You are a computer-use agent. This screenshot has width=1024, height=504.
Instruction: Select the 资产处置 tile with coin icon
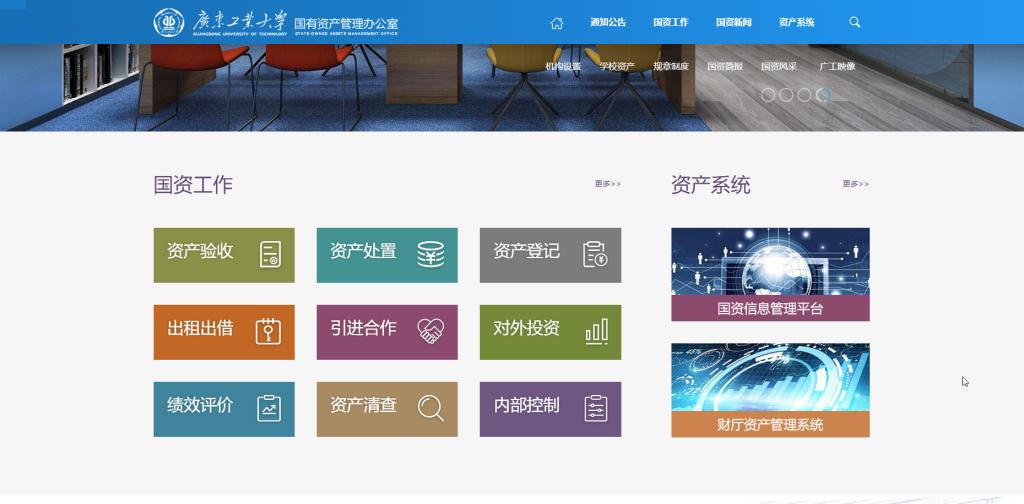387,254
